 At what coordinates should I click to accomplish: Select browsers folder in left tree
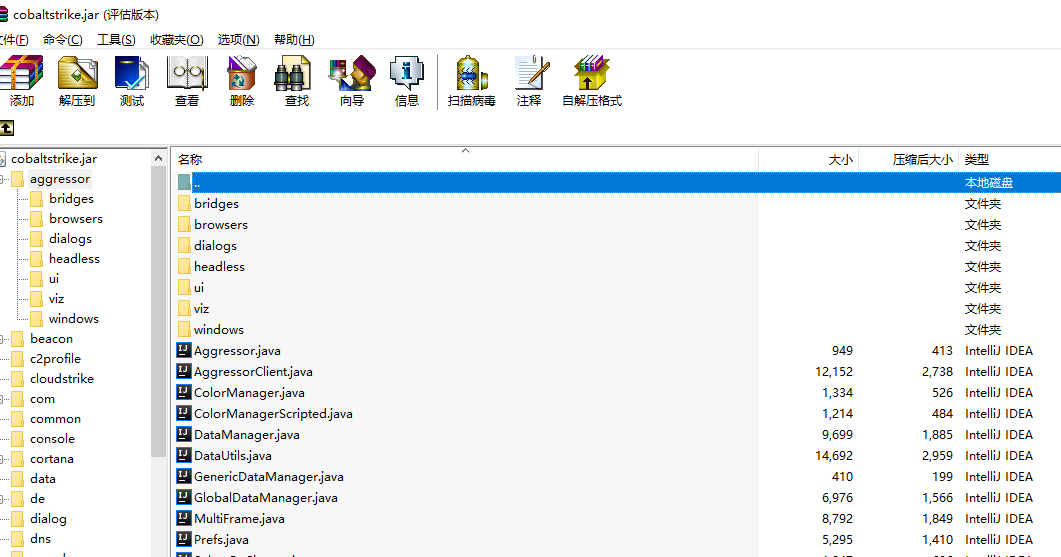tap(76, 219)
